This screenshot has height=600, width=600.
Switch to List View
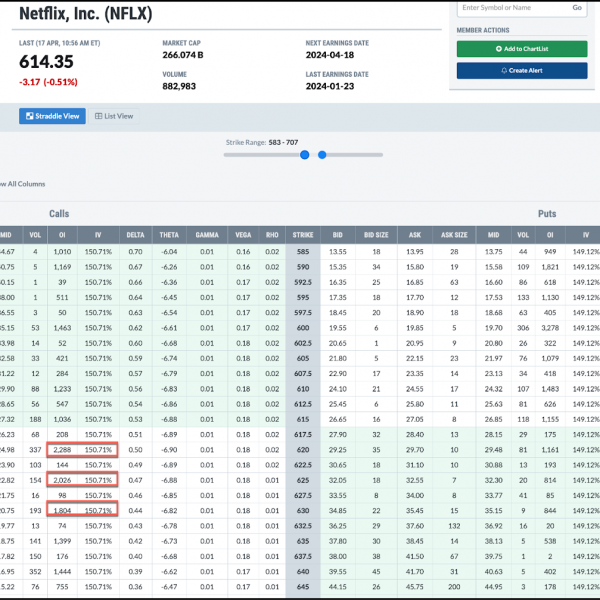tap(114, 116)
